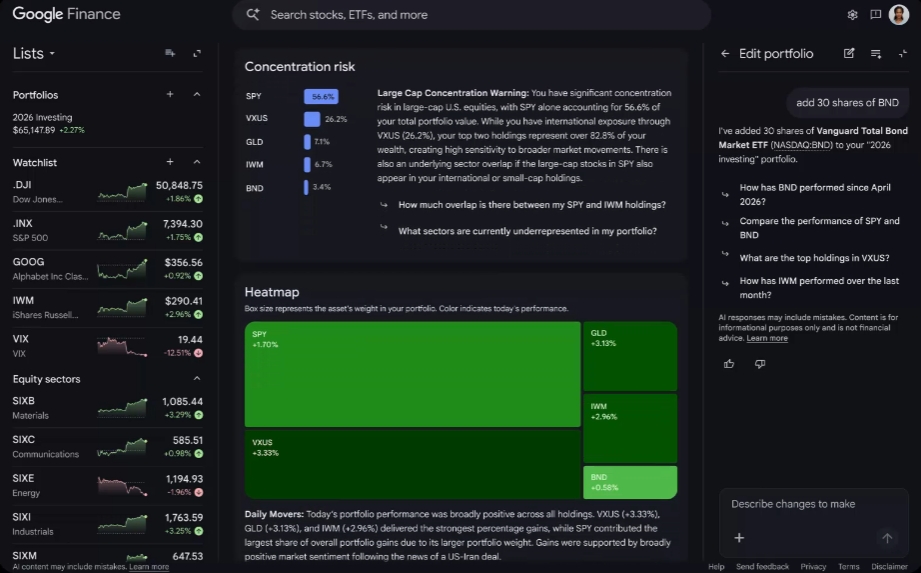Image resolution: width=921 pixels, height=573 pixels.
Task: Collapse the Edit portfolio panel with the minimize icon
Action: 903,53
